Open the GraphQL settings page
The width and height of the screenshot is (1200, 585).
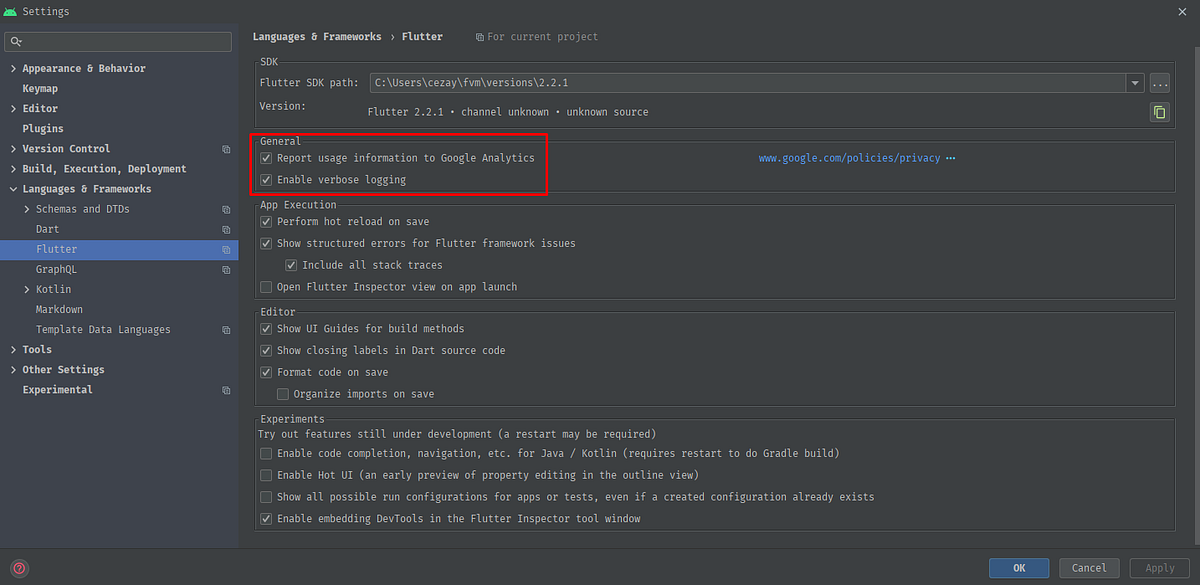tap(58, 269)
